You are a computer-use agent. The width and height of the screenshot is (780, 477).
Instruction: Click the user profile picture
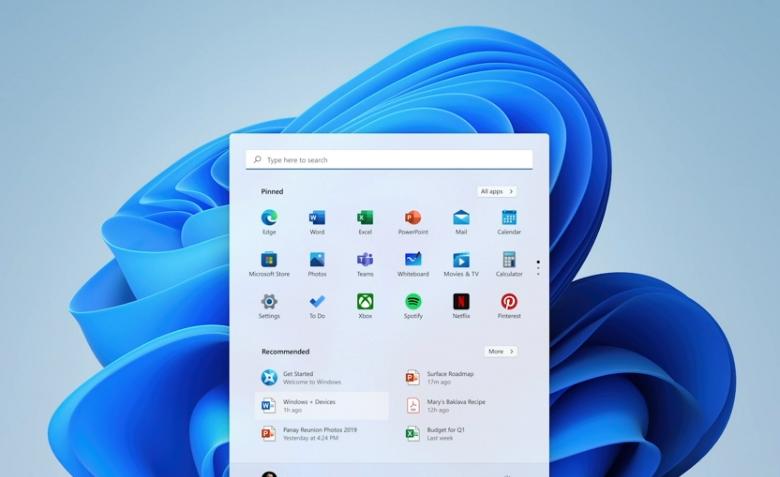click(x=269, y=474)
